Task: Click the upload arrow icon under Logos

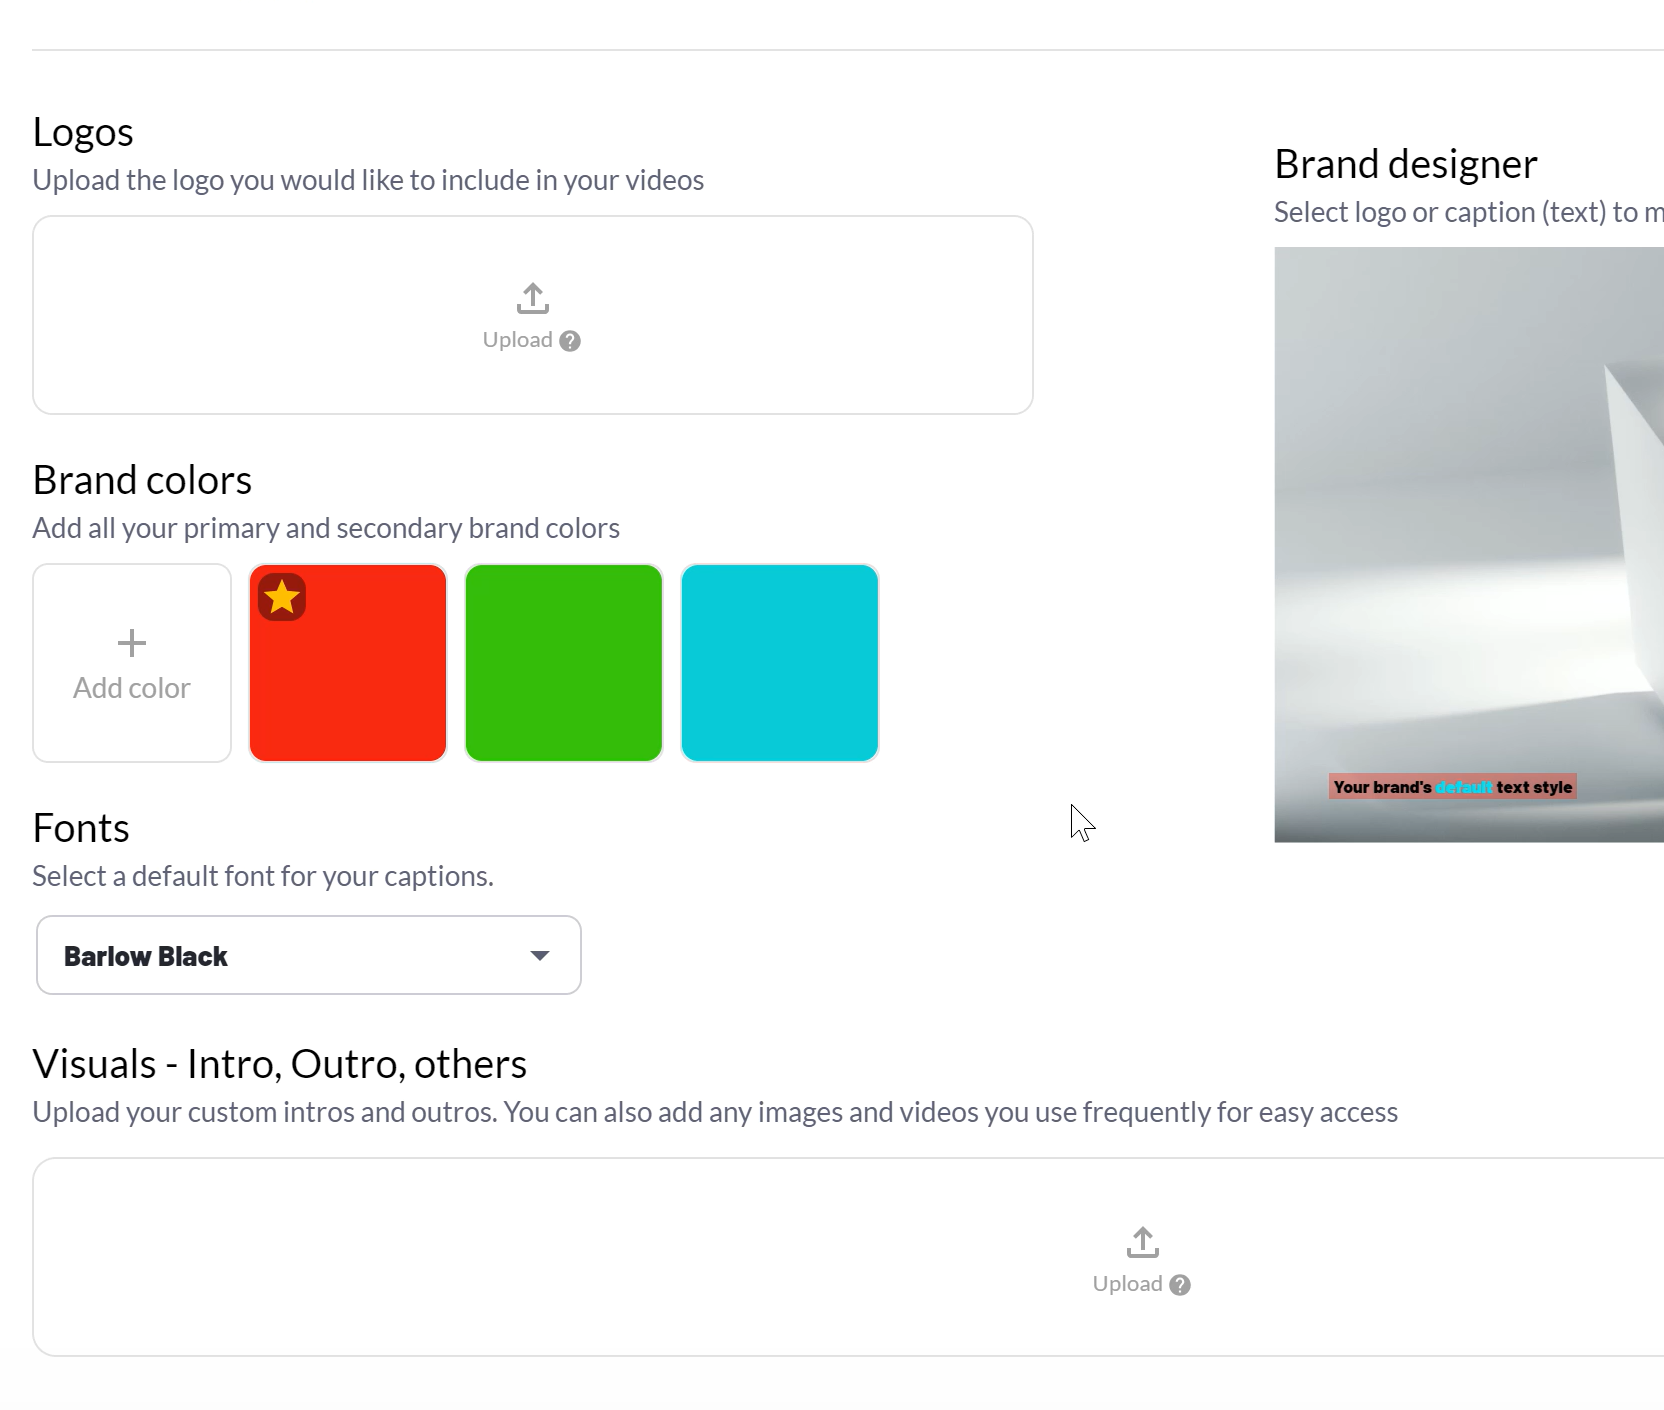Action: point(533,298)
